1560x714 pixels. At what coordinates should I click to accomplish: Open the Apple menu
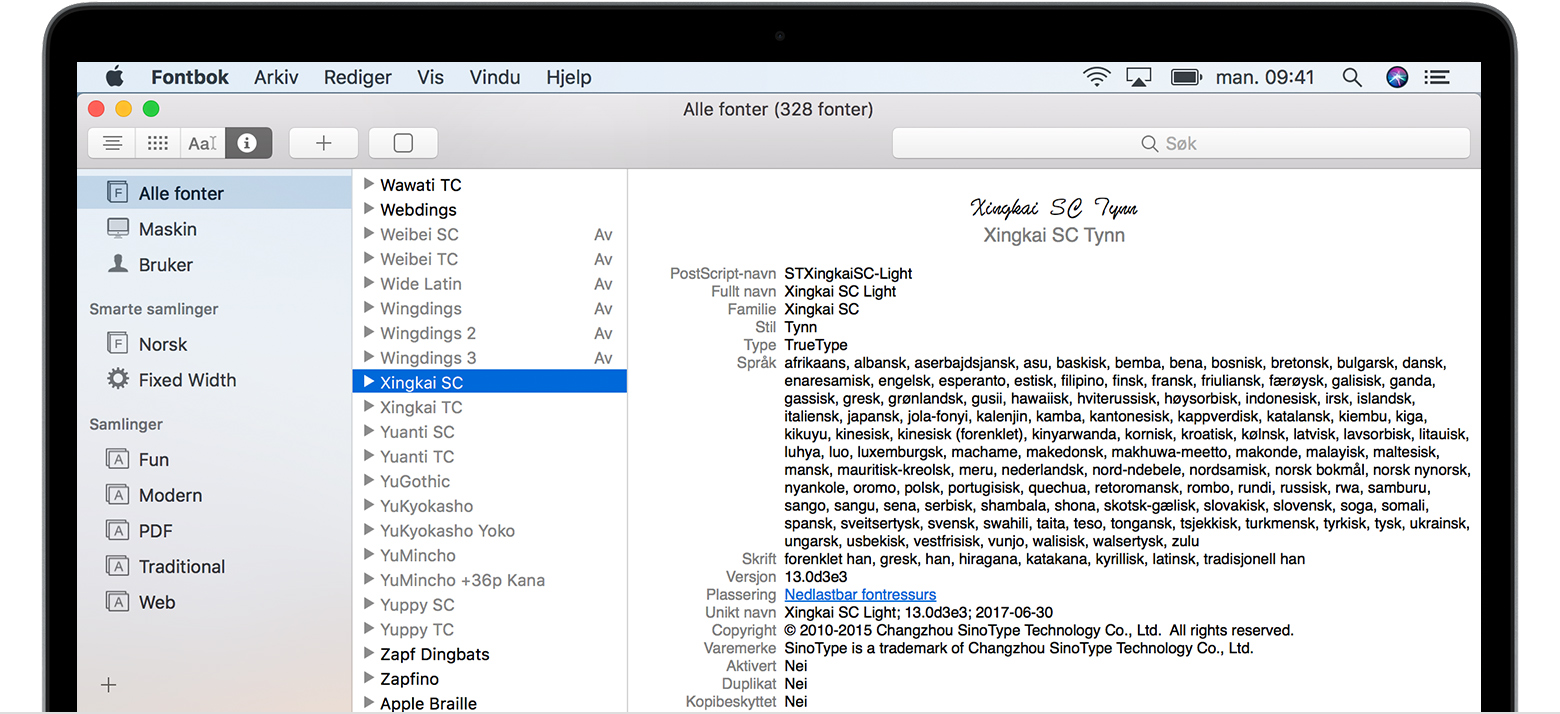(x=115, y=76)
